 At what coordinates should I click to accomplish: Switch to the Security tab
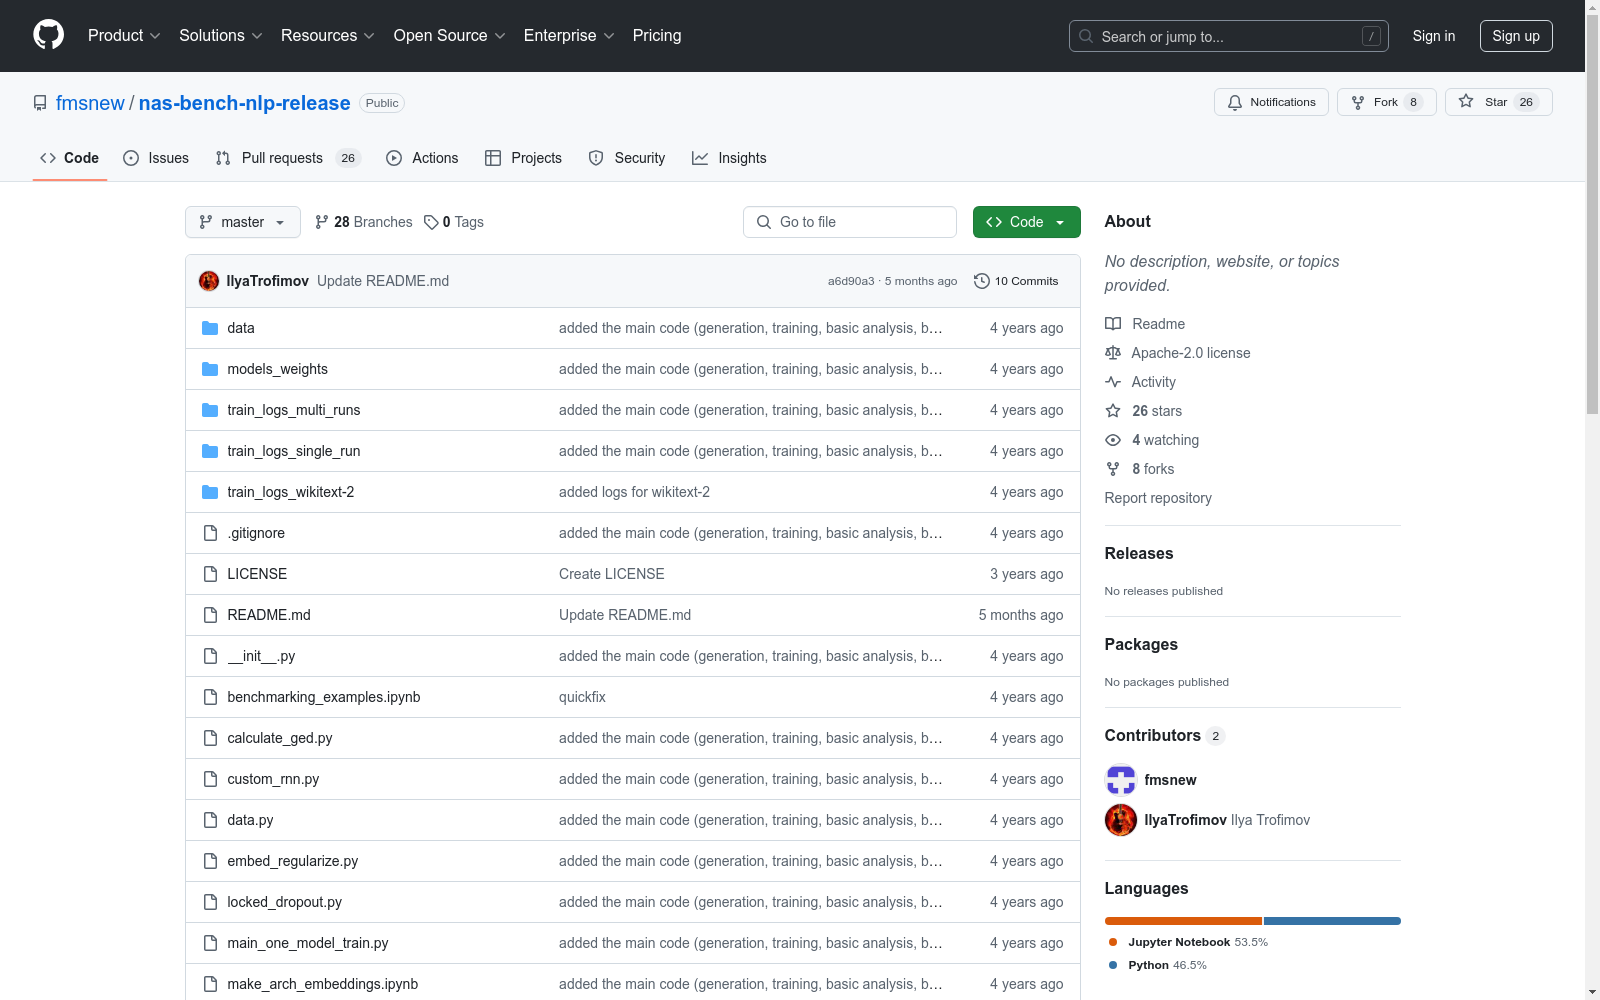coord(627,158)
